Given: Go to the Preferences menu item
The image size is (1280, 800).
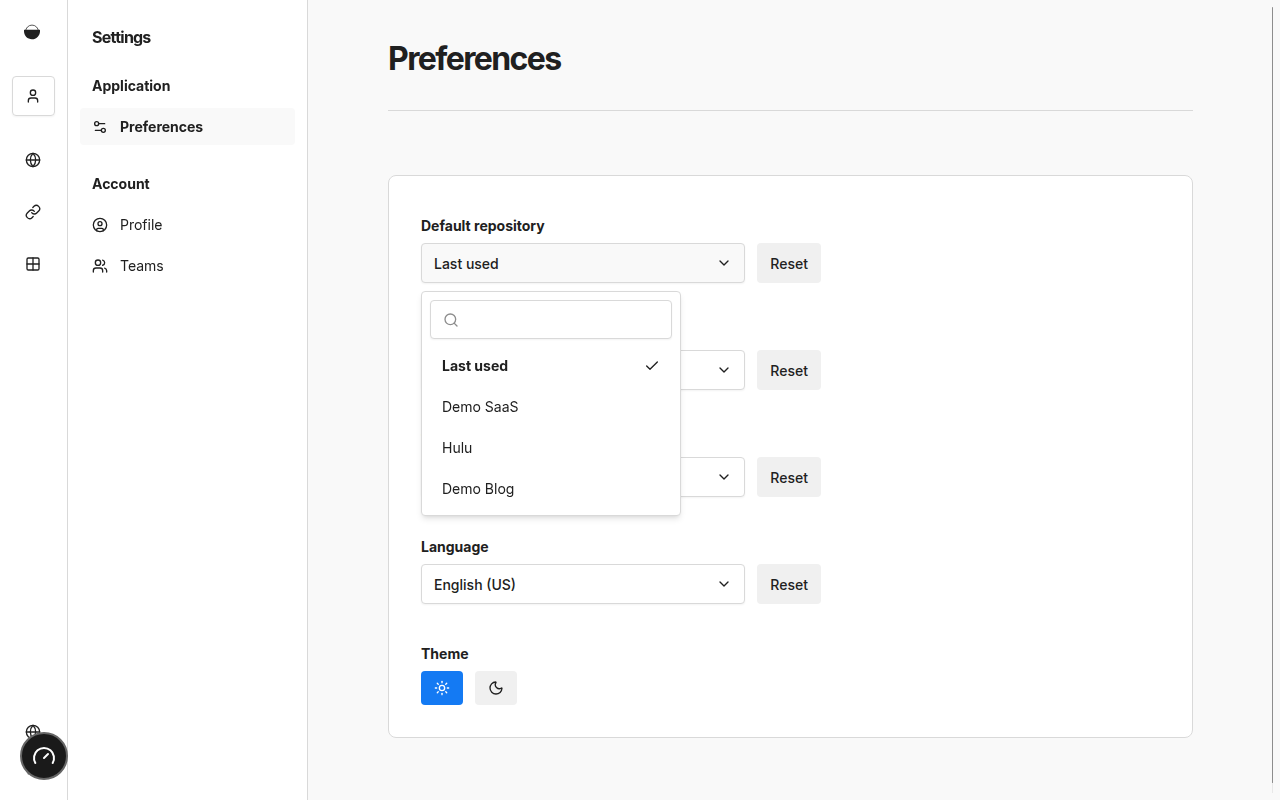Looking at the screenshot, I should pyautogui.click(x=160, y=126).
